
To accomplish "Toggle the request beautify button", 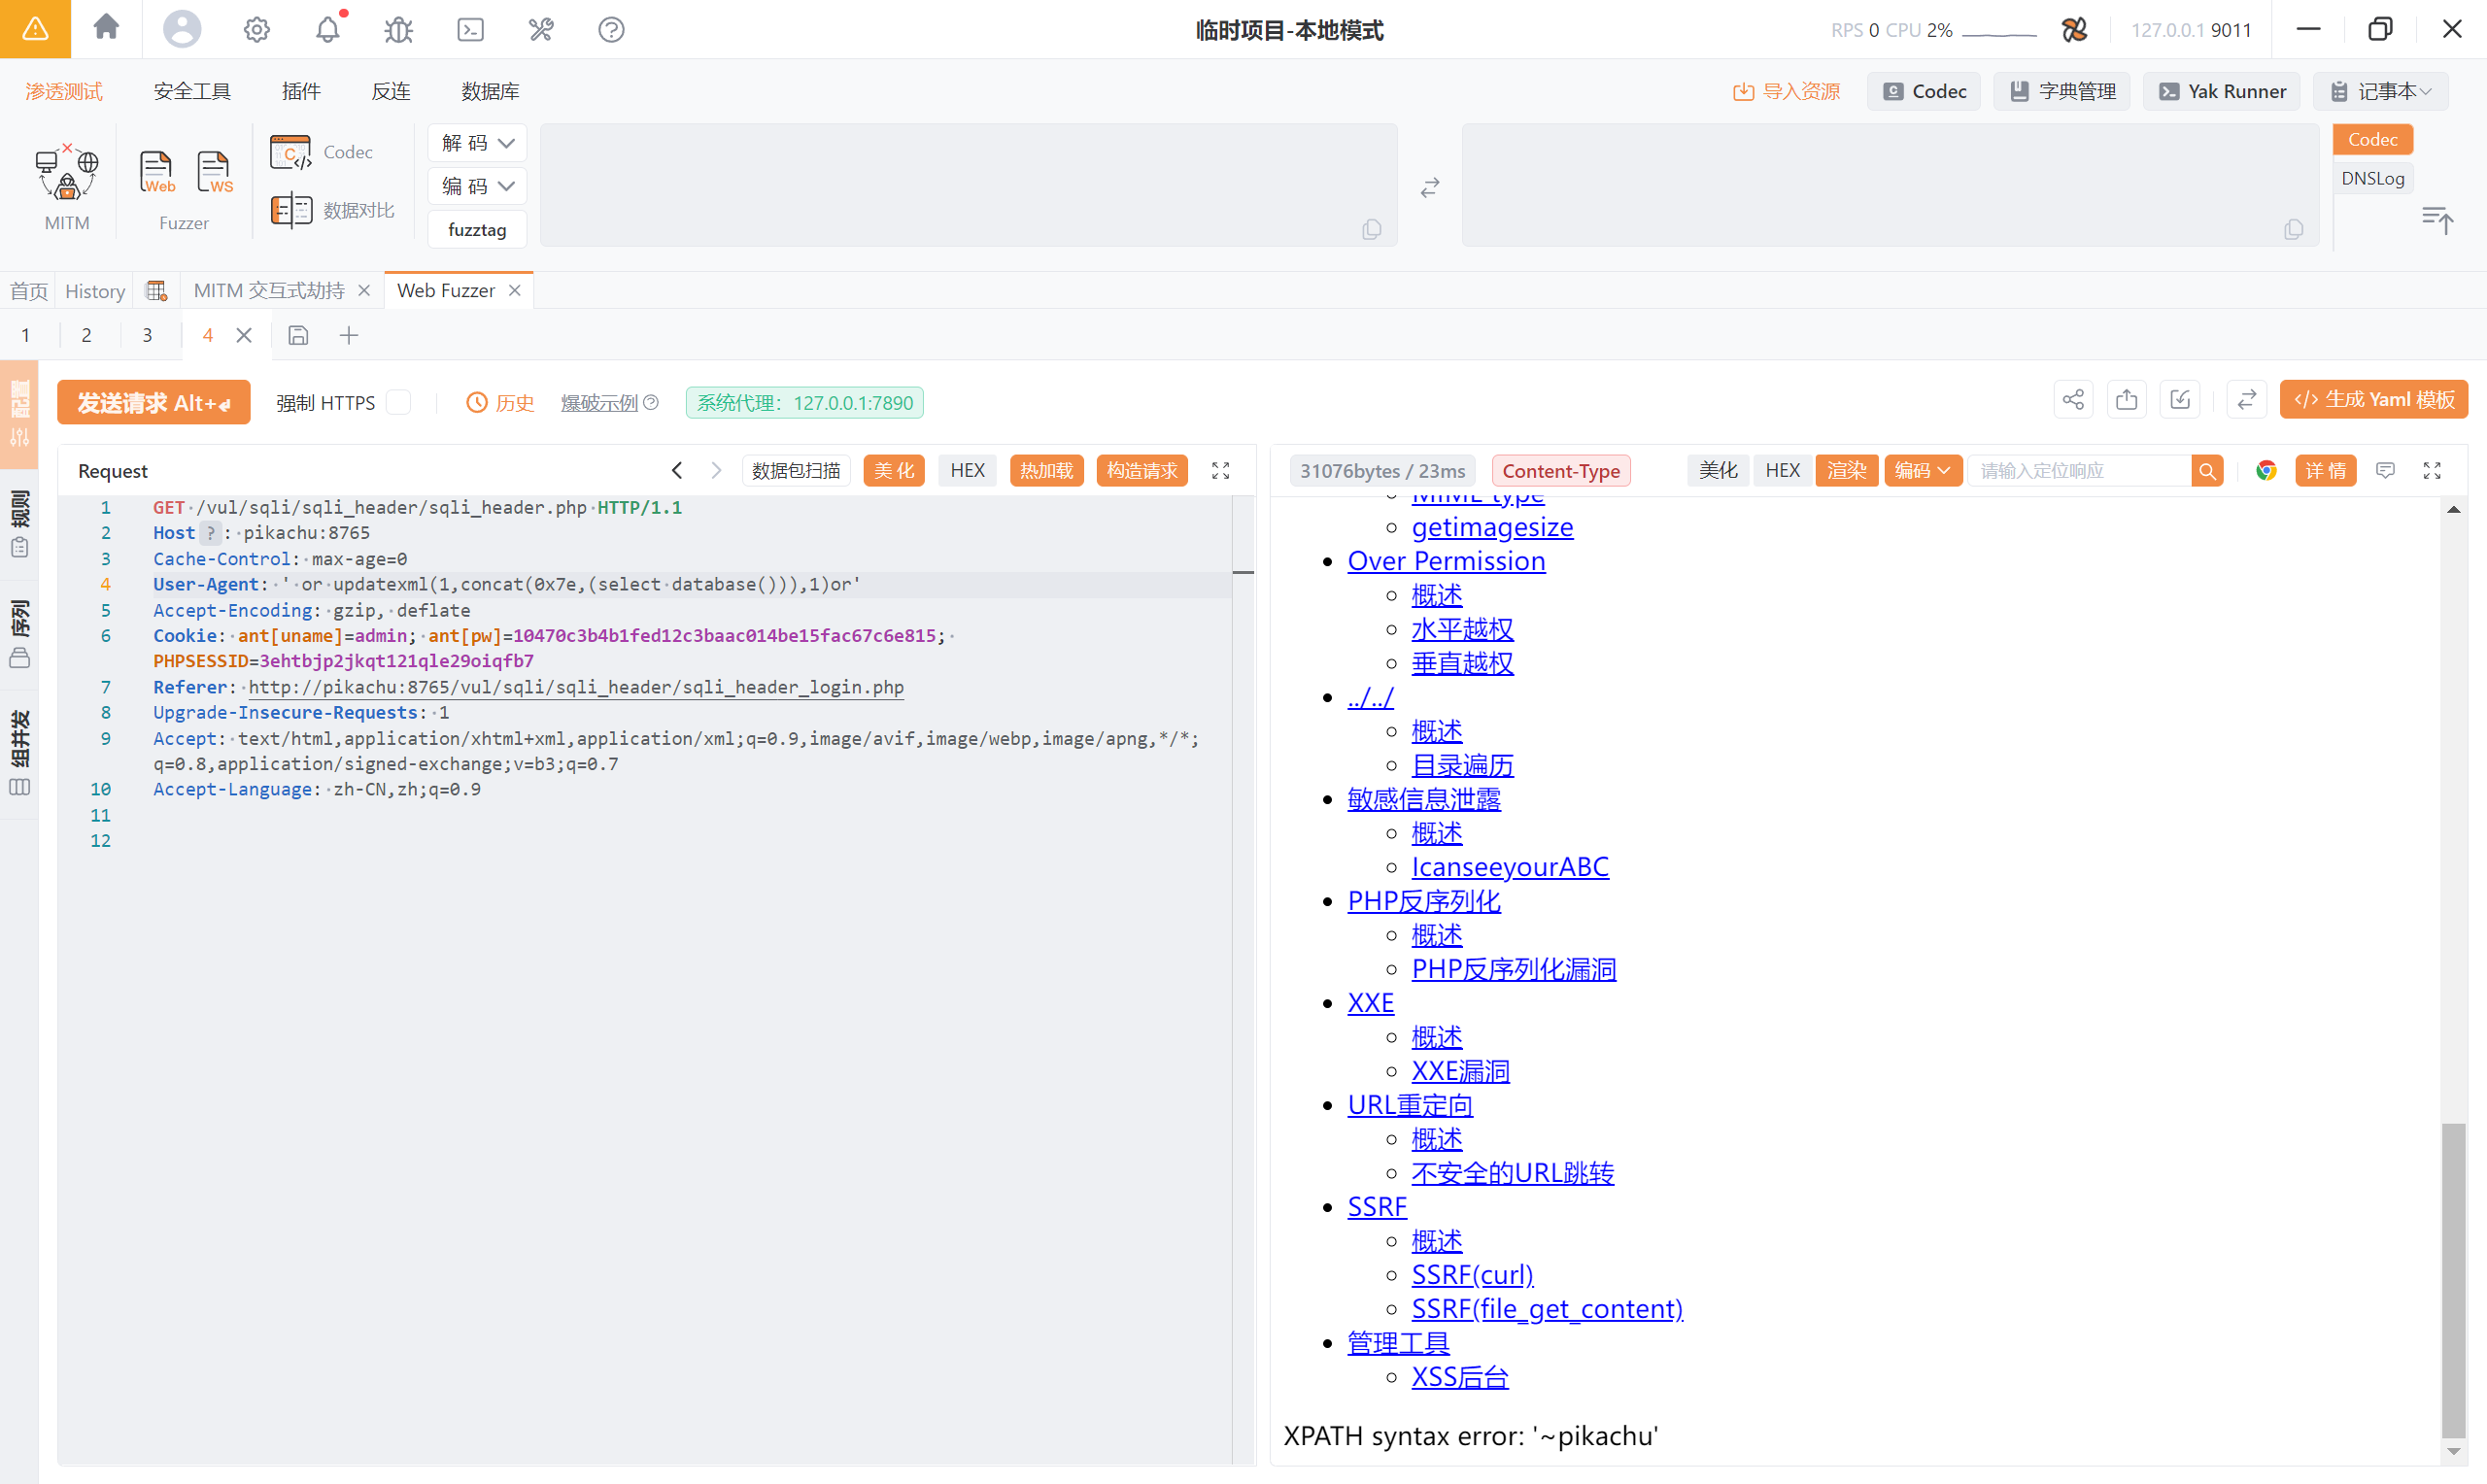I will coord(893,470).
